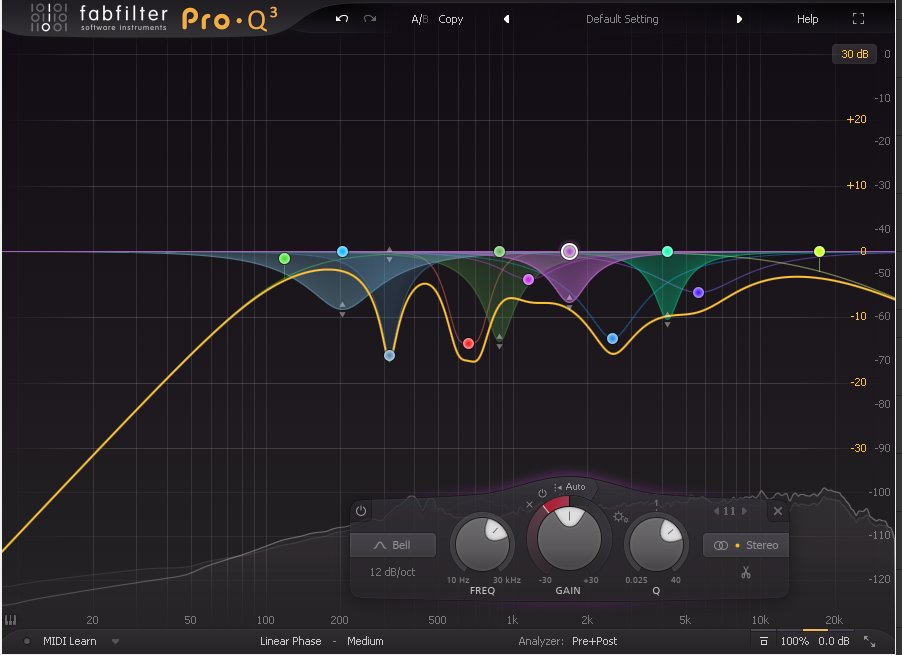
Task: Change the 12 dB/oct slope setting
Action: click(x=392, y=572)
